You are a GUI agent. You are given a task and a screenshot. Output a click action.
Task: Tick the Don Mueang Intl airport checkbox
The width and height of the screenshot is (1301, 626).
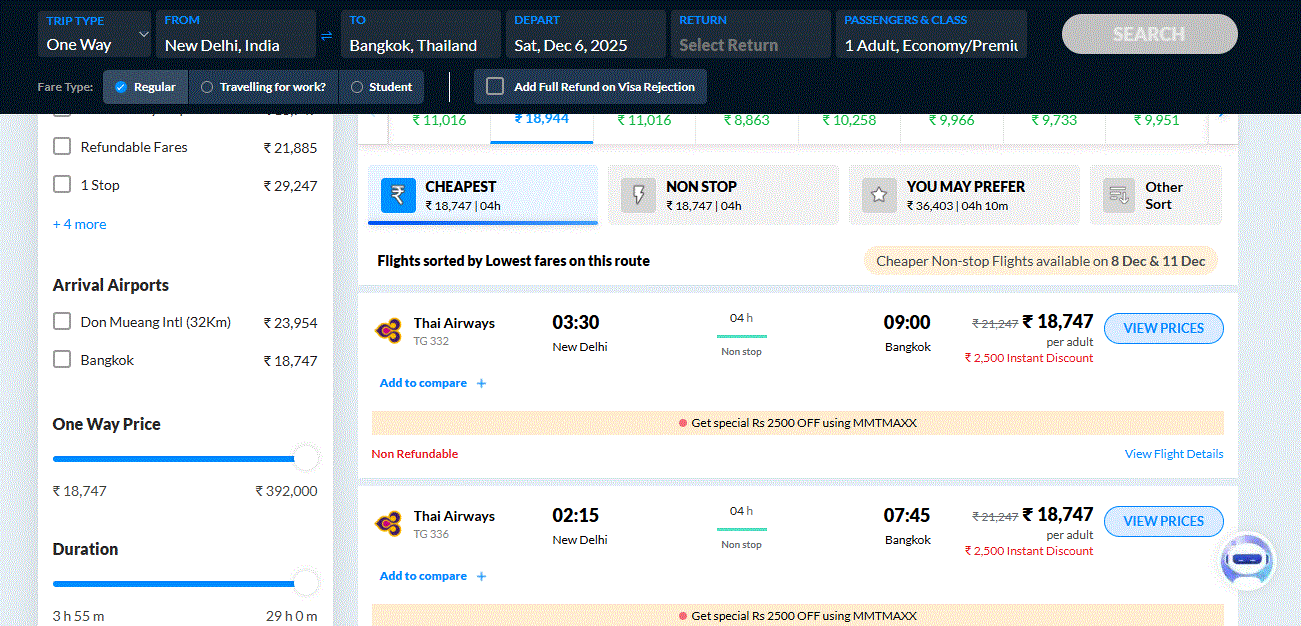coord(62,322)
